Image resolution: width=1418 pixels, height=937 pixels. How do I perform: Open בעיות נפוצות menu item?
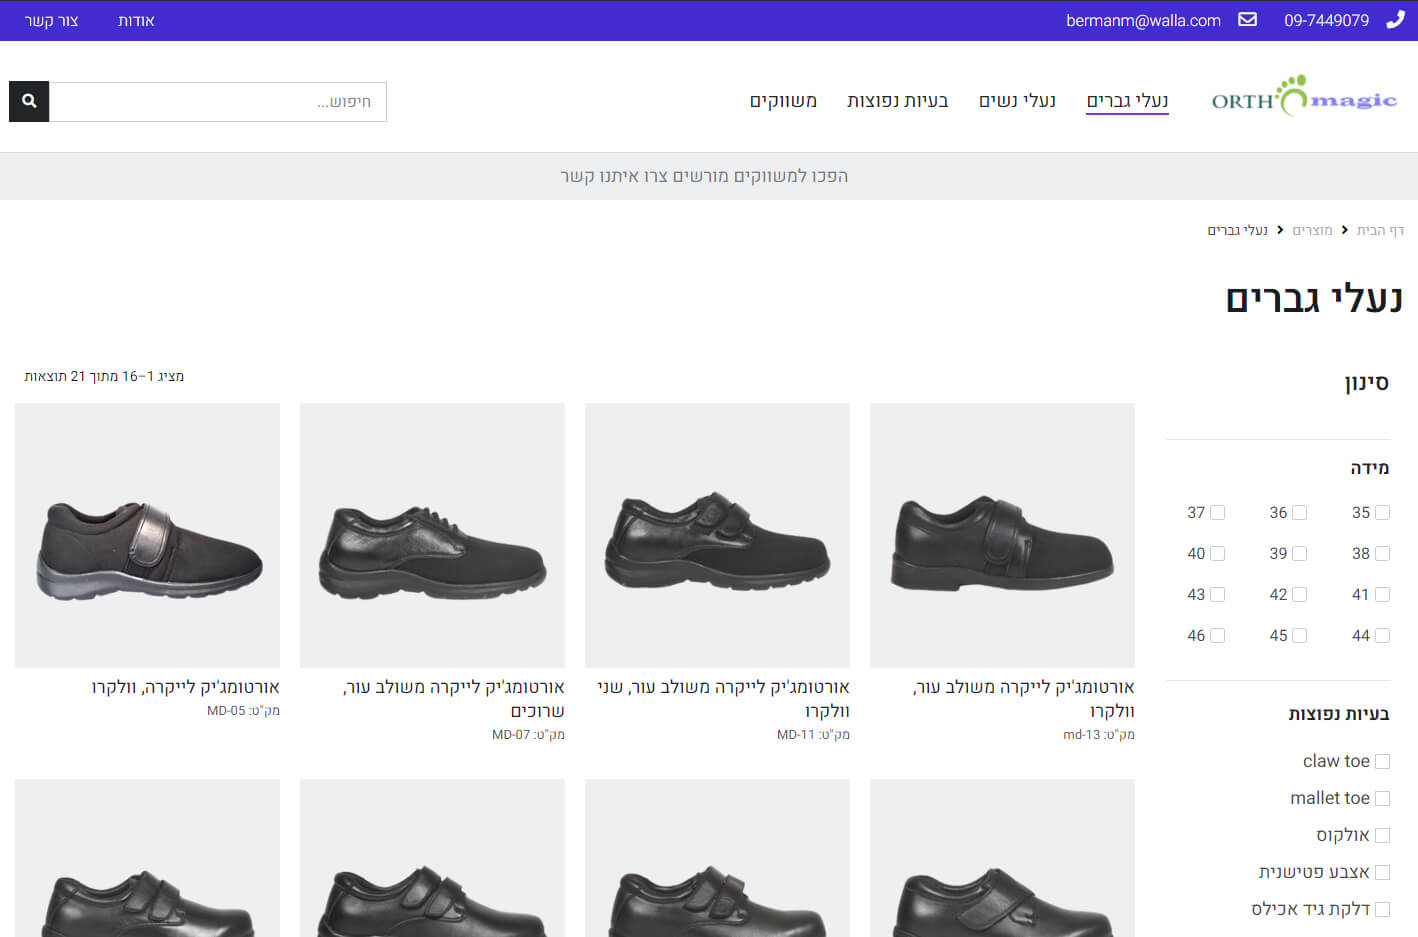point(897,101)
